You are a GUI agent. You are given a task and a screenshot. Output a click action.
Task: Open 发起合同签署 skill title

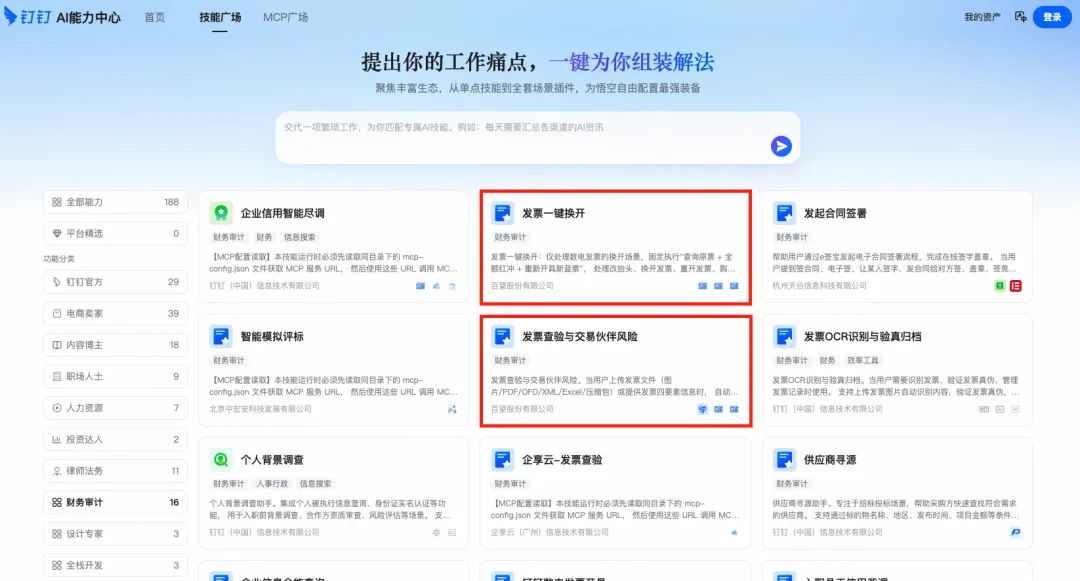[x=835, y=213]
